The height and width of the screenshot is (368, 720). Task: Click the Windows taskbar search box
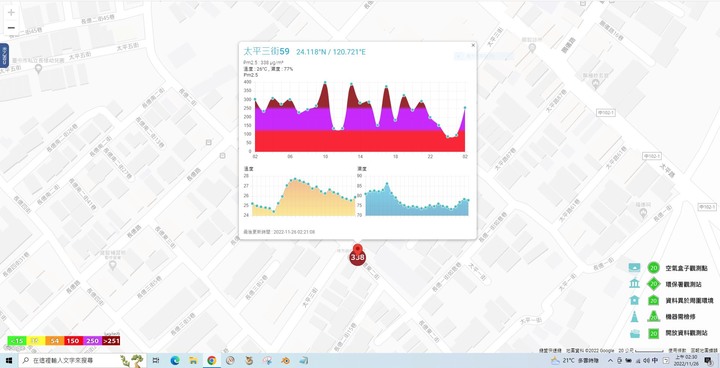pos(82,361)
